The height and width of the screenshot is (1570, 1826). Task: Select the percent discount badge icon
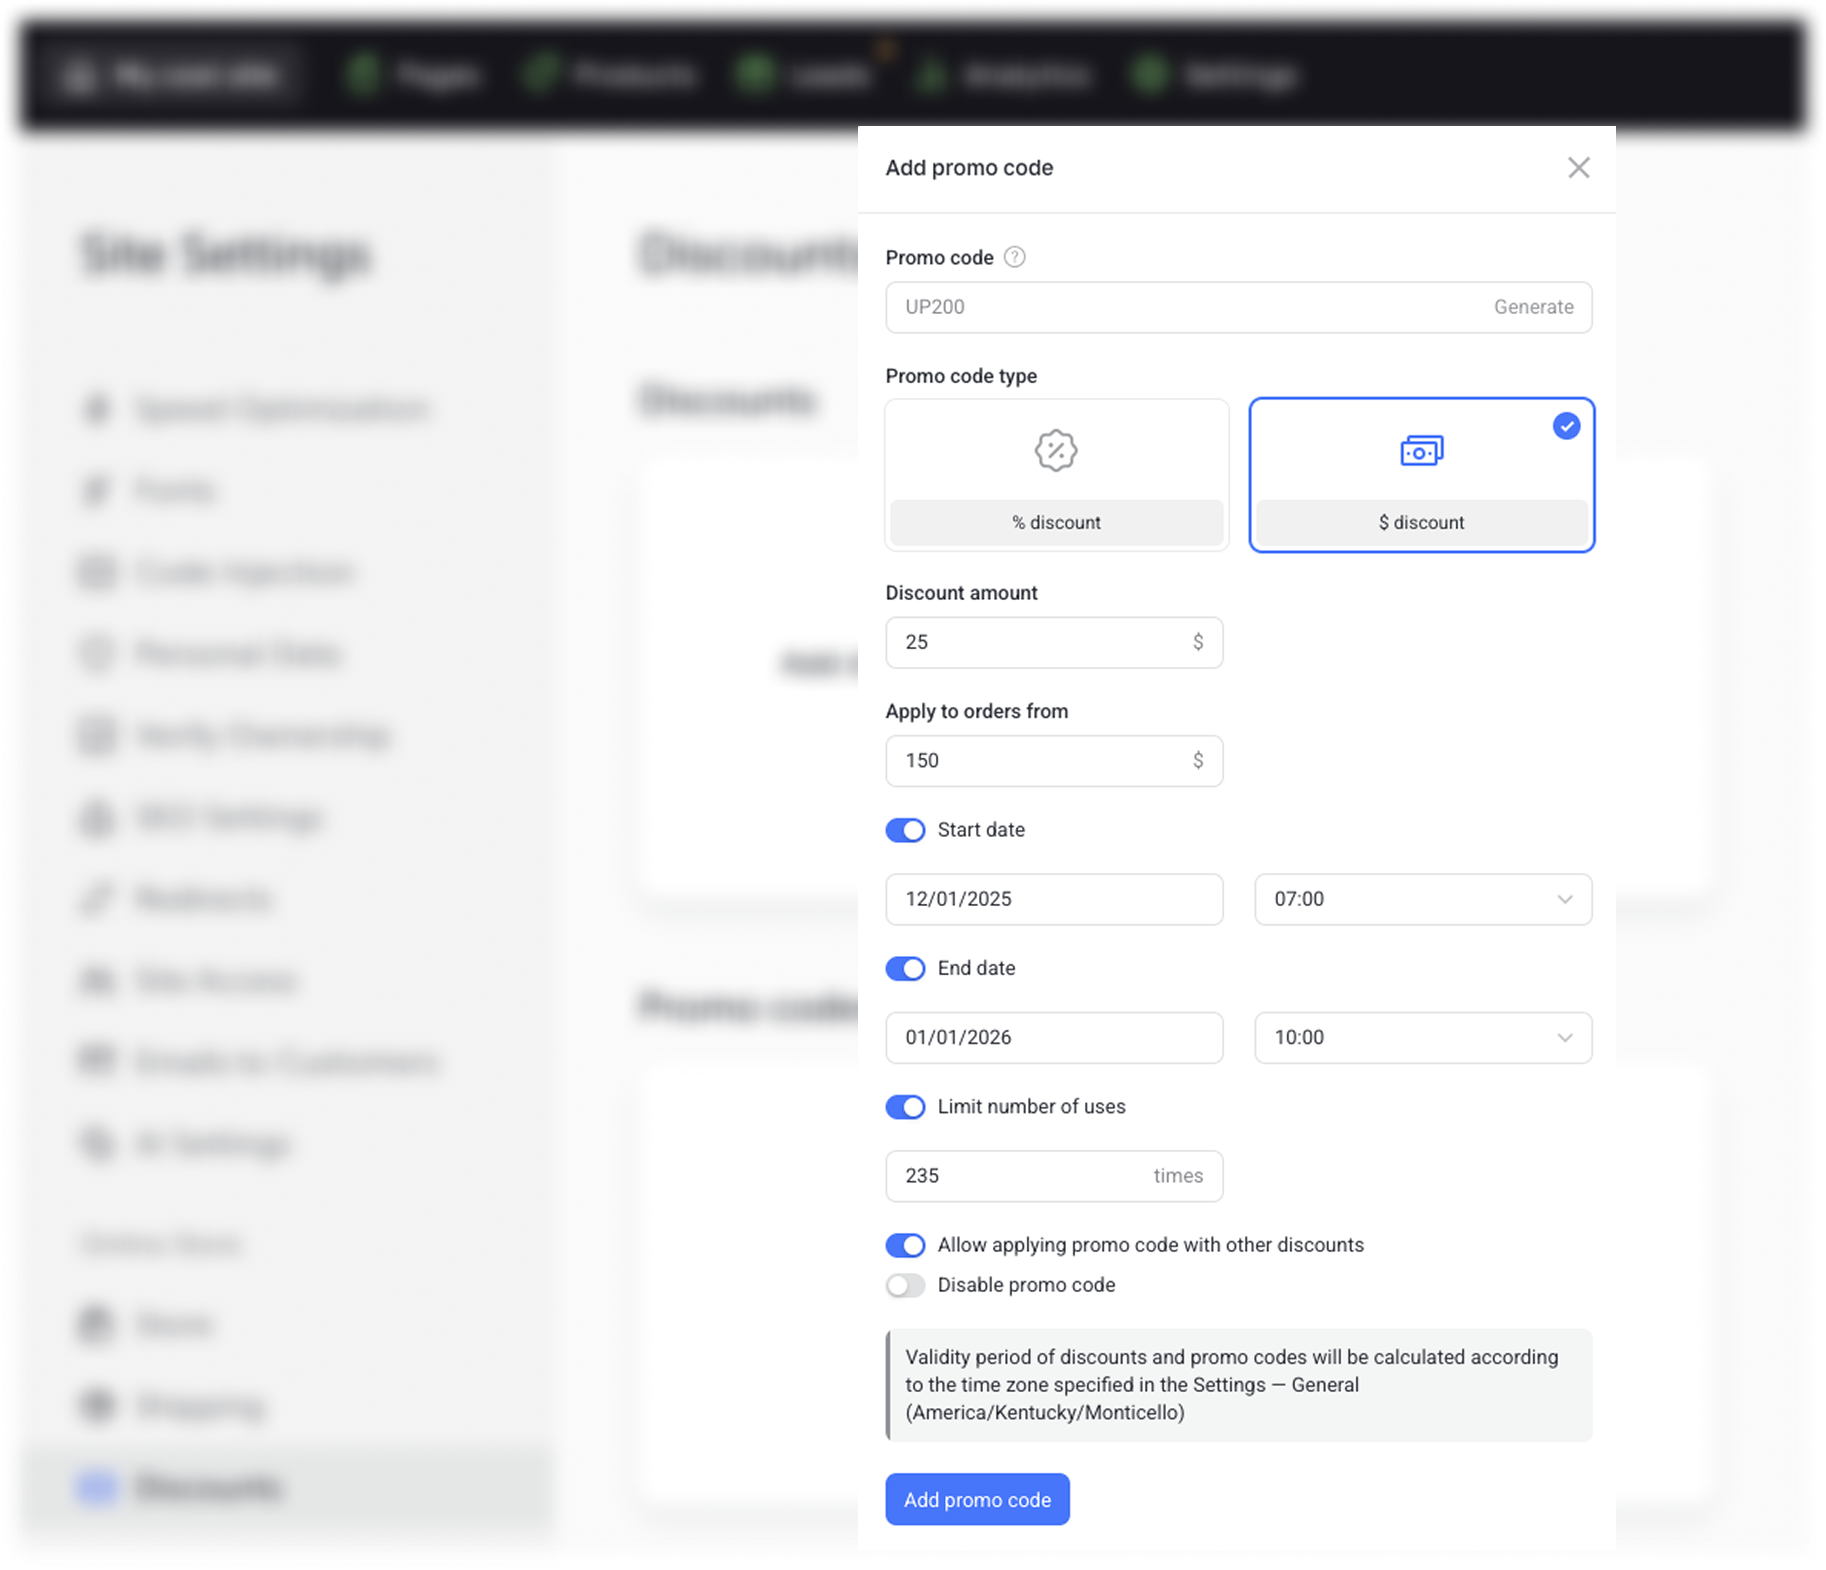[x=1055, y=450]
